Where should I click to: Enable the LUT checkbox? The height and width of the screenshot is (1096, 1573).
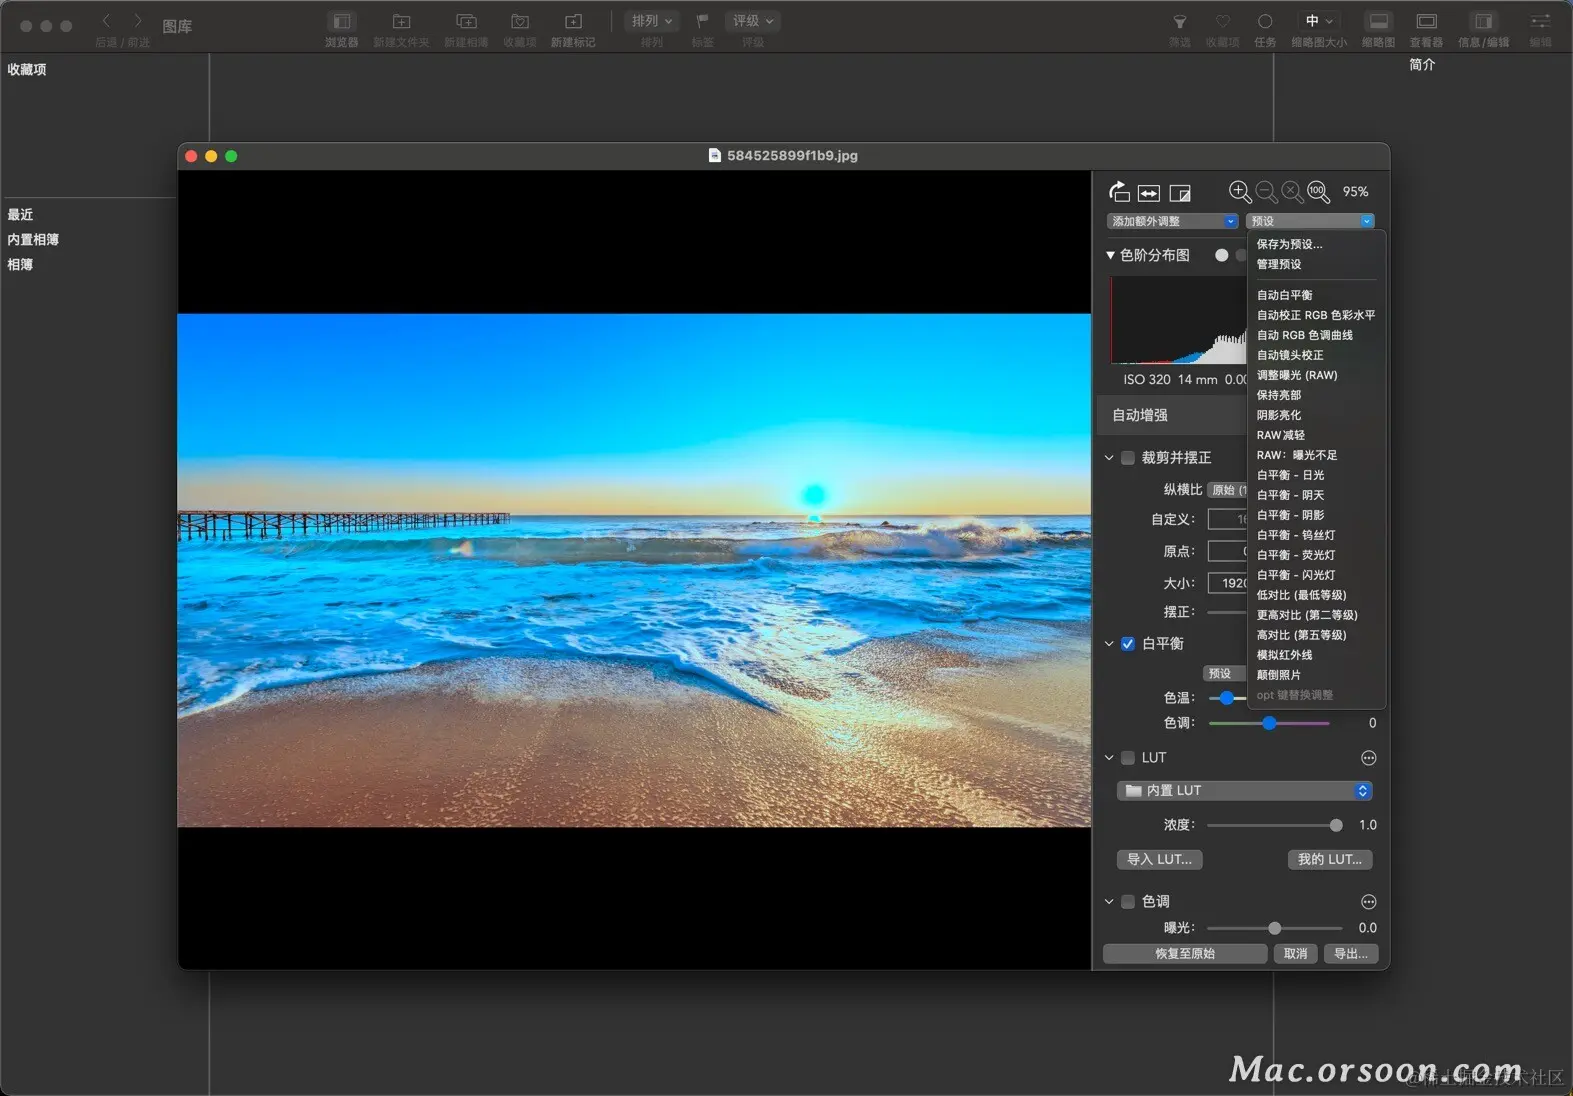tap(1128, 758)
